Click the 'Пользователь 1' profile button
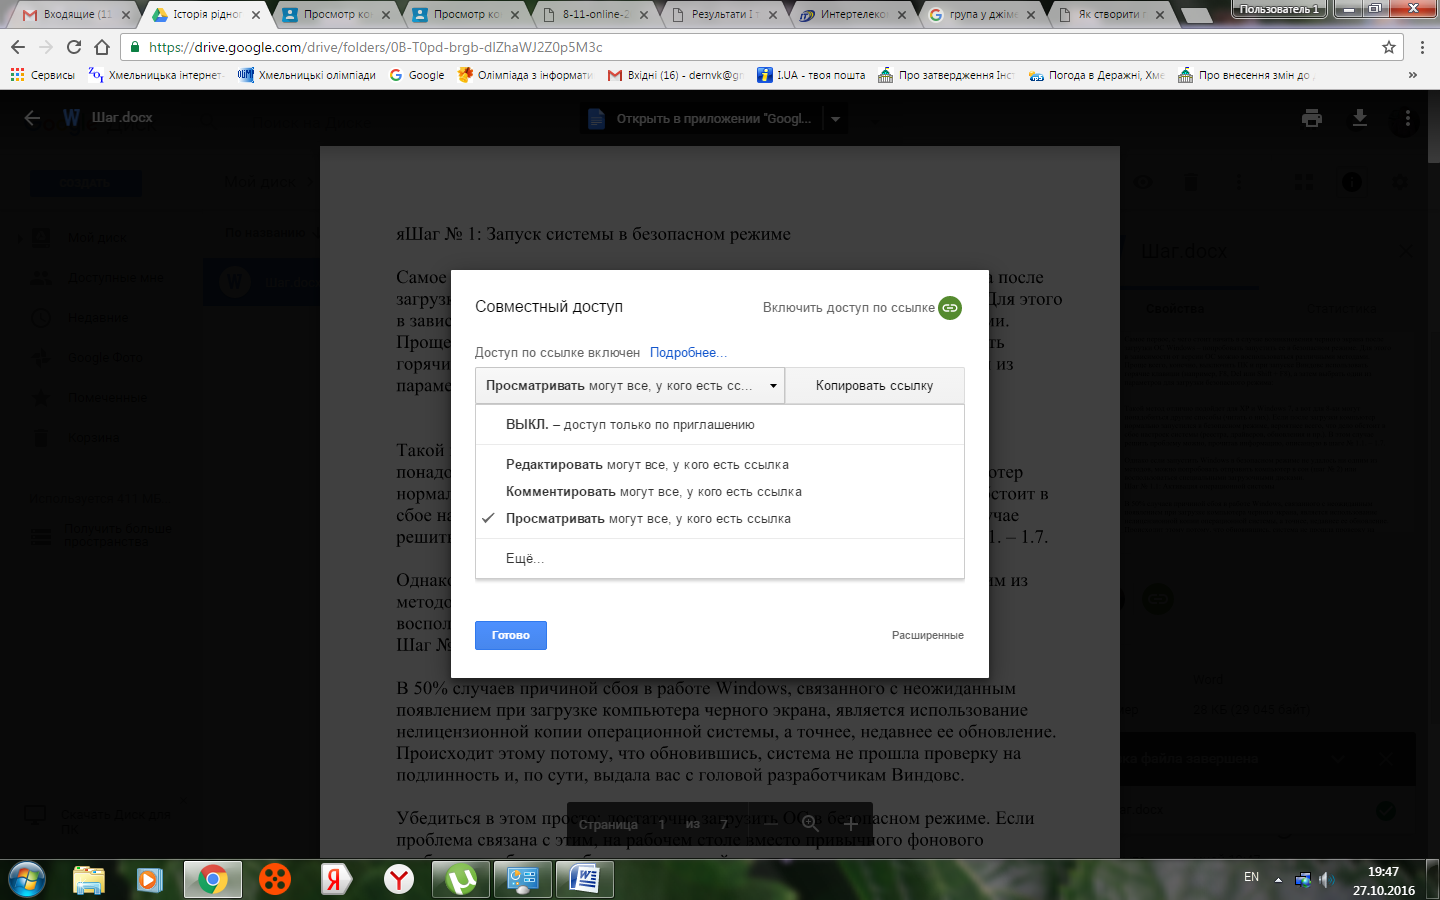1440x900 pixels. tap(1280, 9)
